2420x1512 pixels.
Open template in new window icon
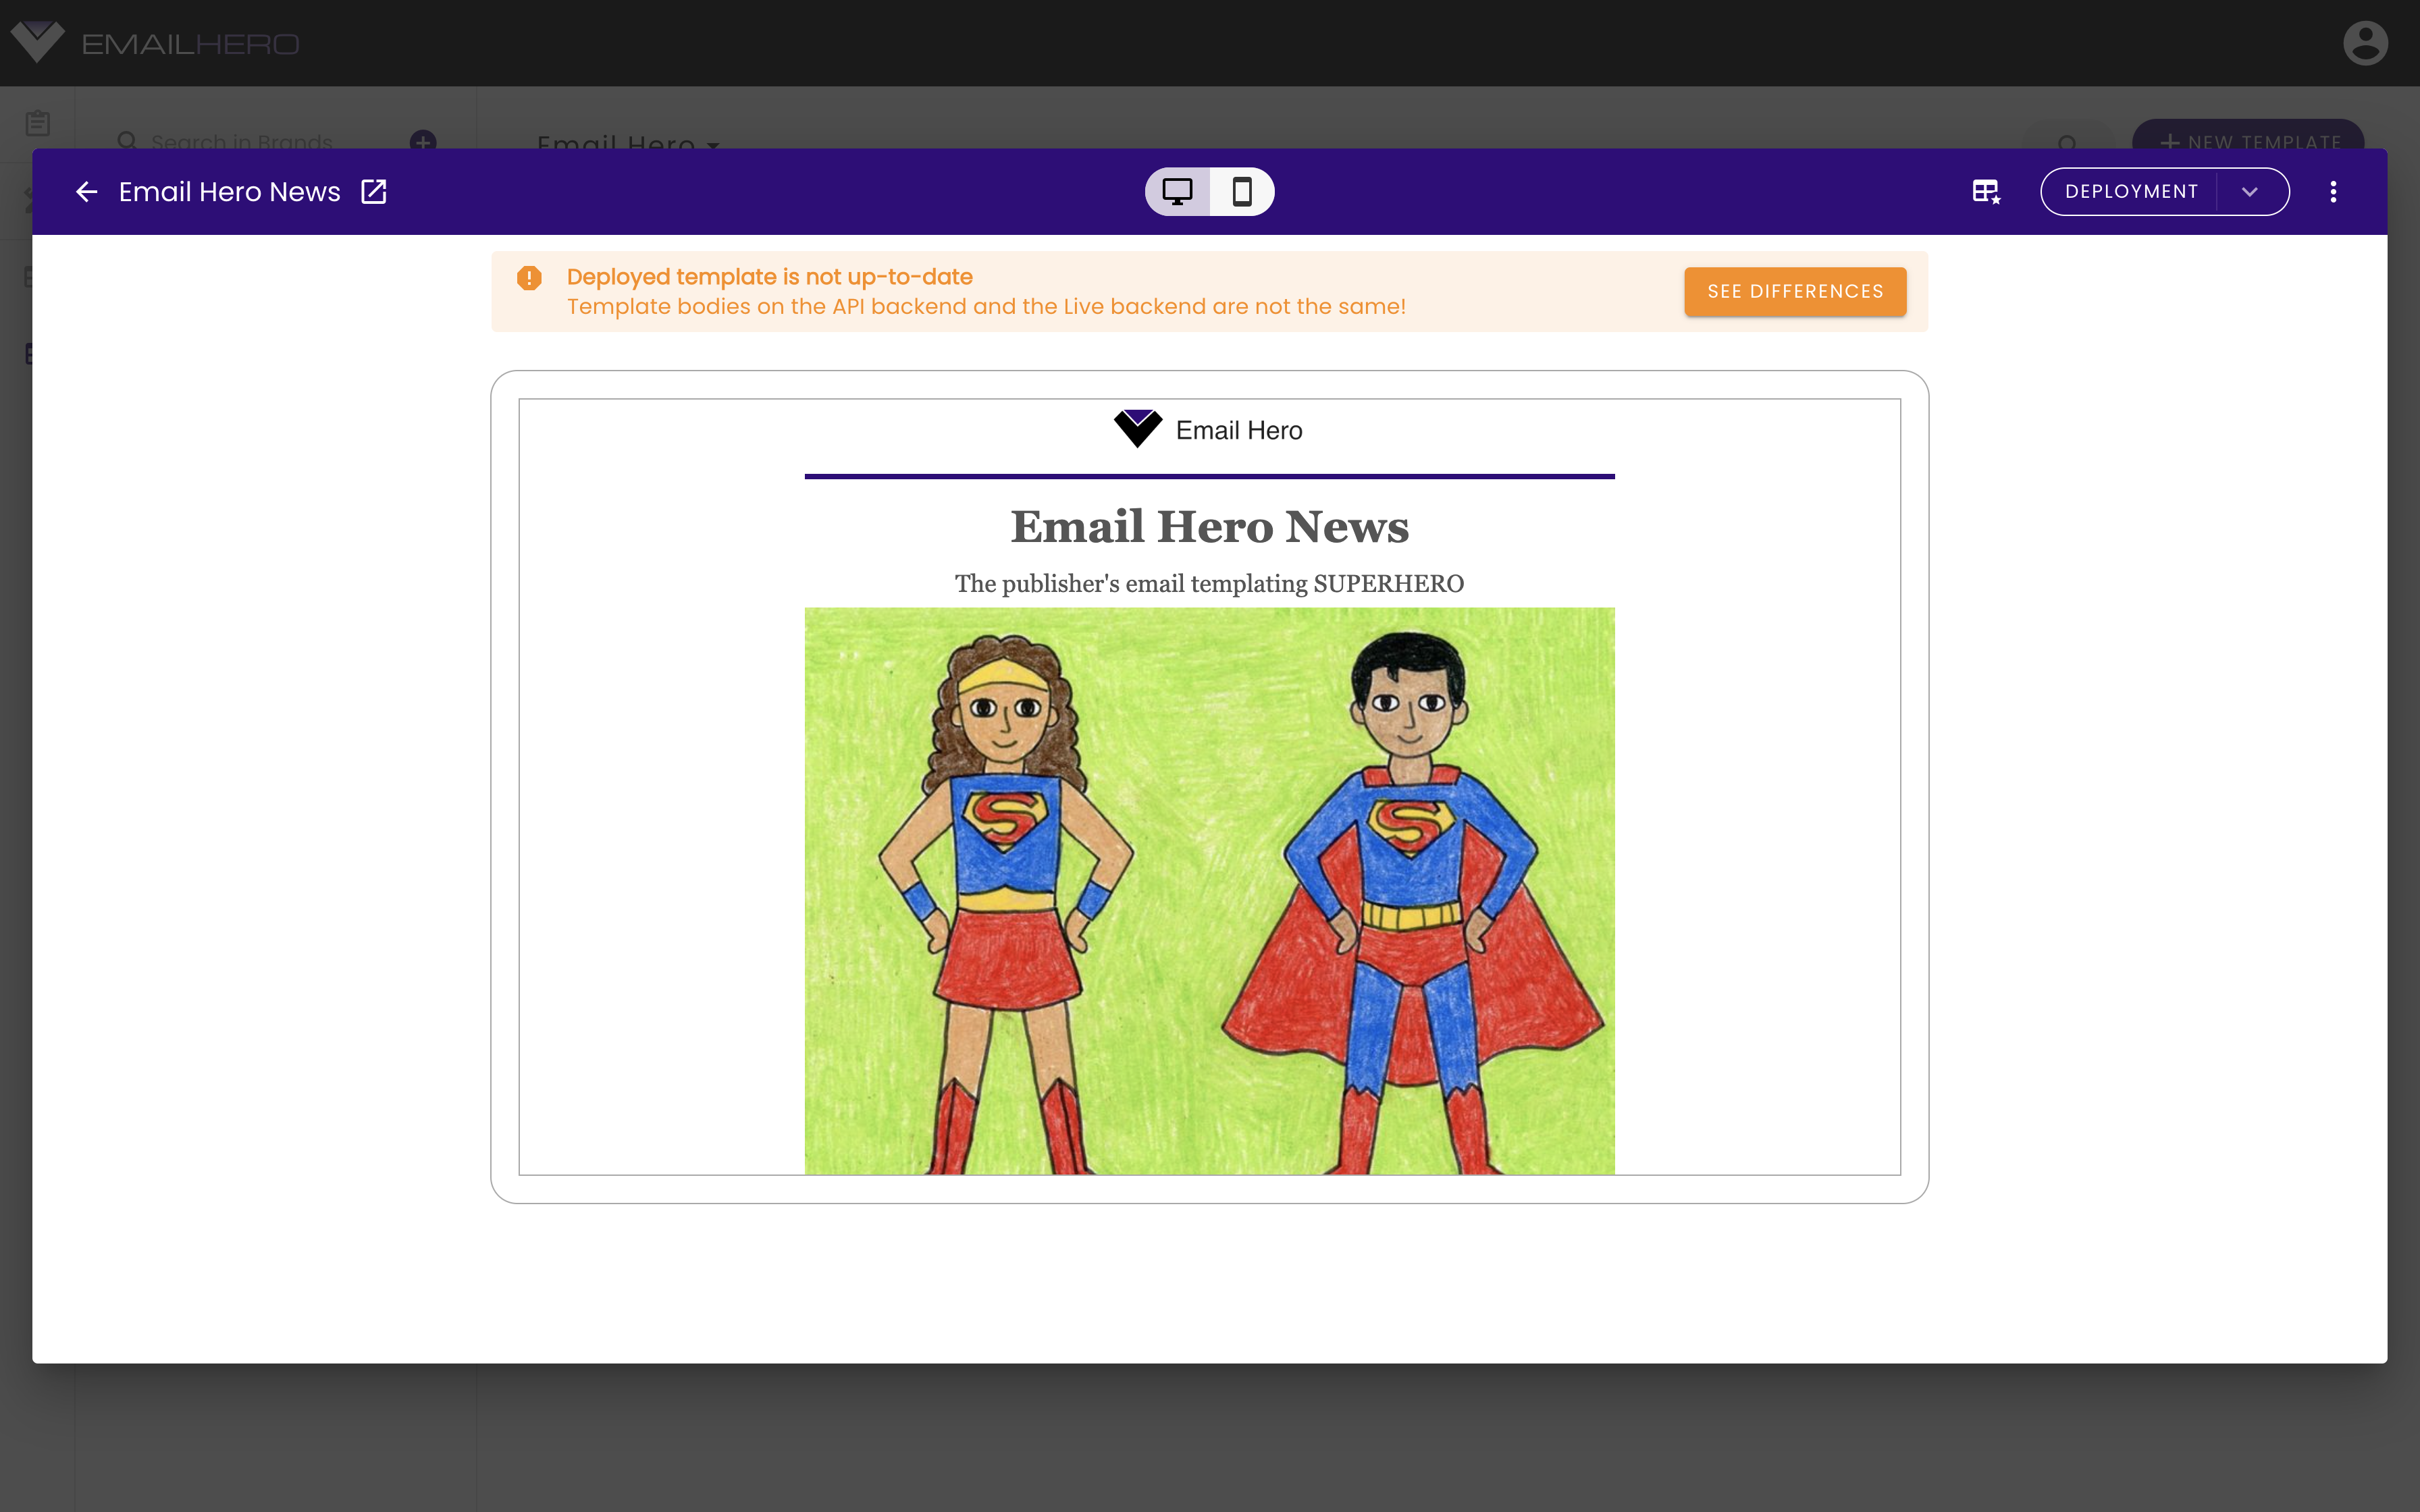click(x=374, y=191)
